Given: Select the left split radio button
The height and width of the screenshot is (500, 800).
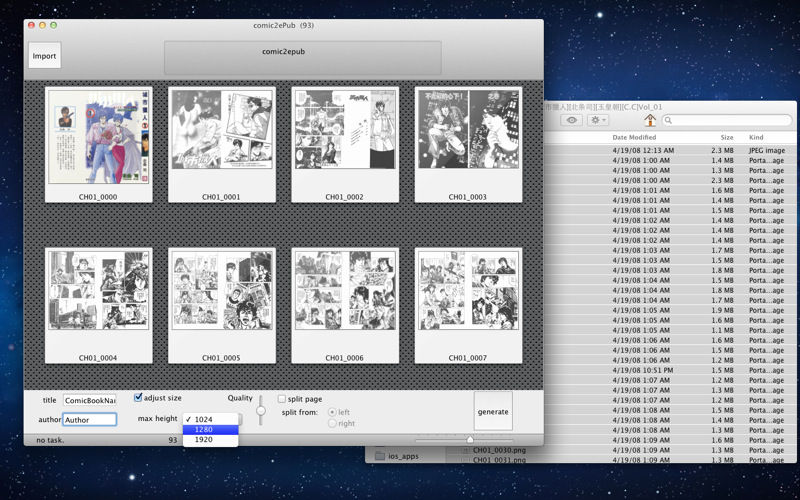Looking at the screenshot, I should [x=333, y=412].
